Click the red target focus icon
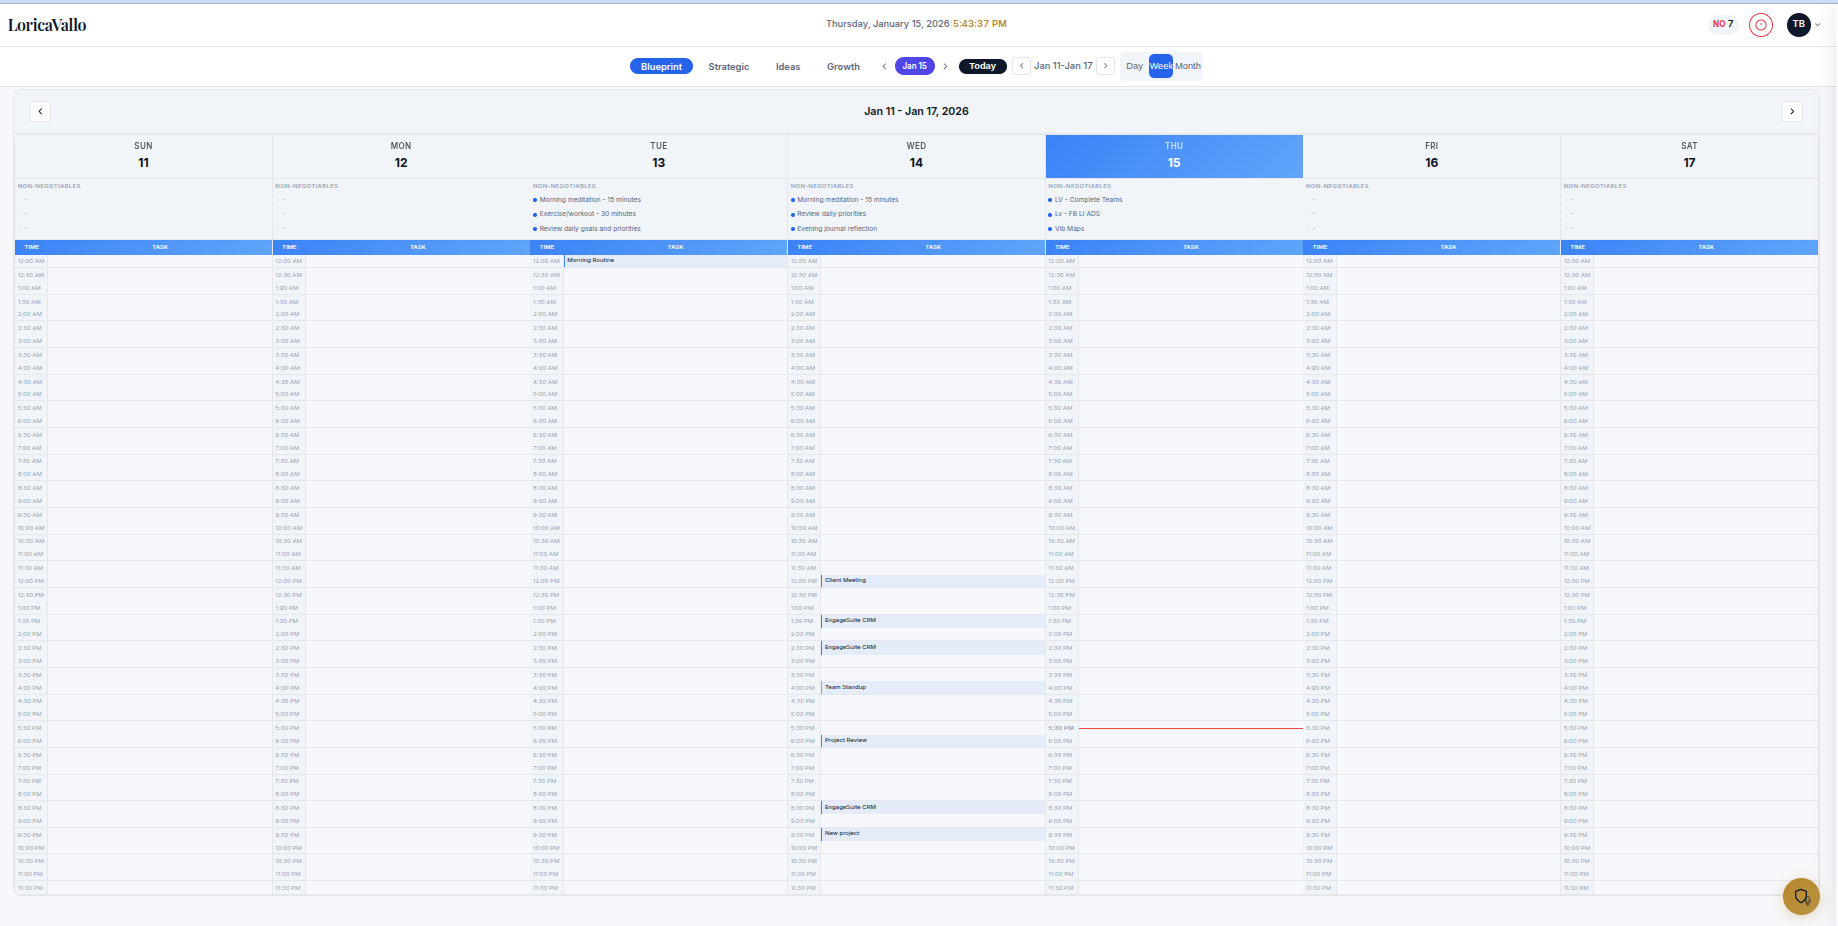The width and height of the screenshot is (1838, 926). (1760, 25)
